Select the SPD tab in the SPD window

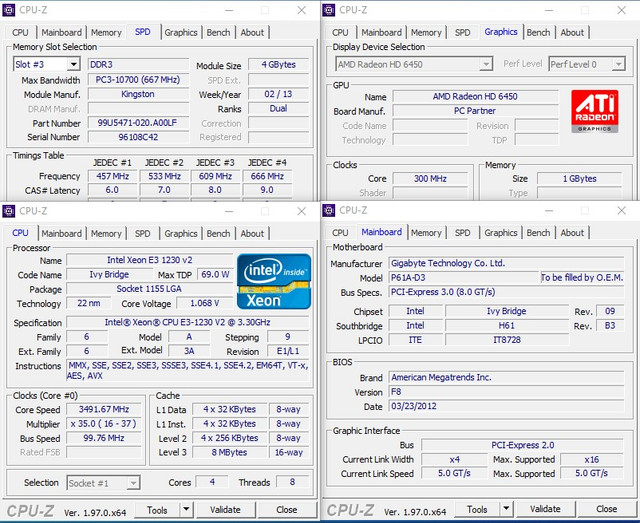click(142, 31)
